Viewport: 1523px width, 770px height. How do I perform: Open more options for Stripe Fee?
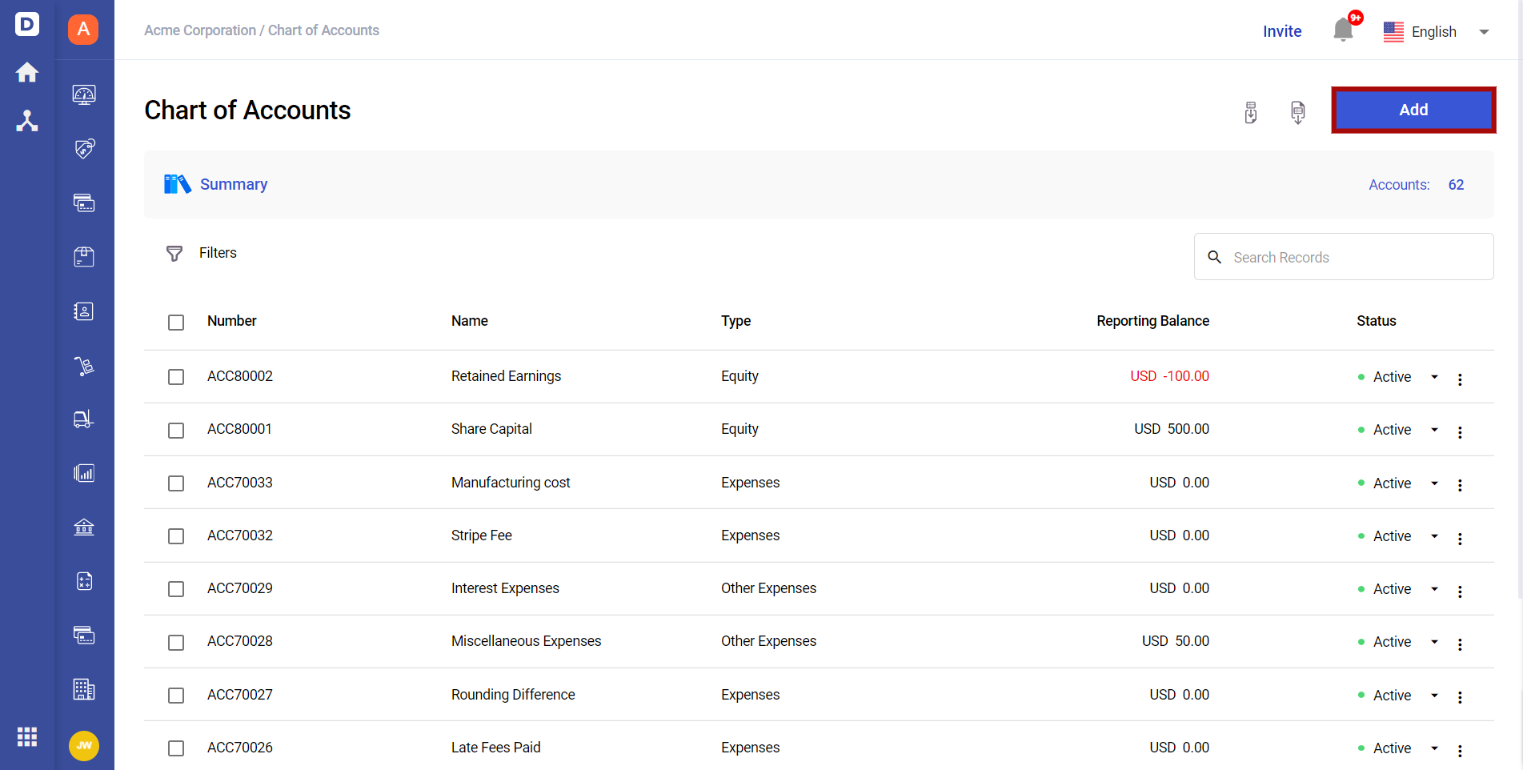pos(1460,538)
